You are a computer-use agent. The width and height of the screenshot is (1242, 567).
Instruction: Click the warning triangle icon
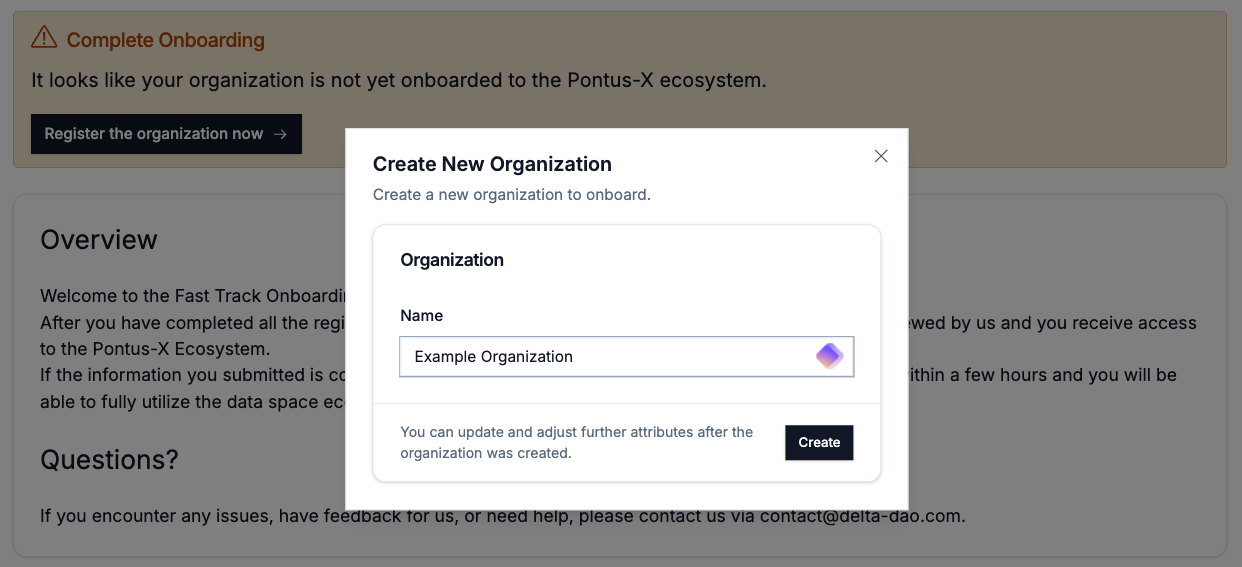click(44, 38)
